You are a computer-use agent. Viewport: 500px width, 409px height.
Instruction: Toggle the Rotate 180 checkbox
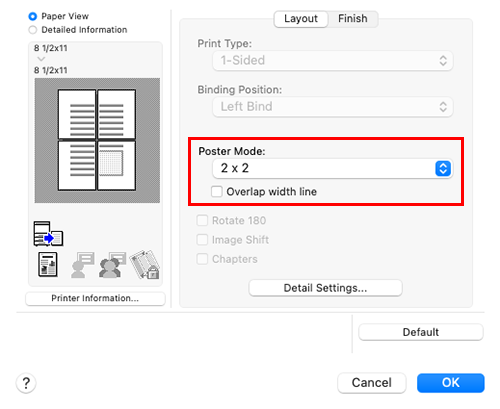(202, 221)
